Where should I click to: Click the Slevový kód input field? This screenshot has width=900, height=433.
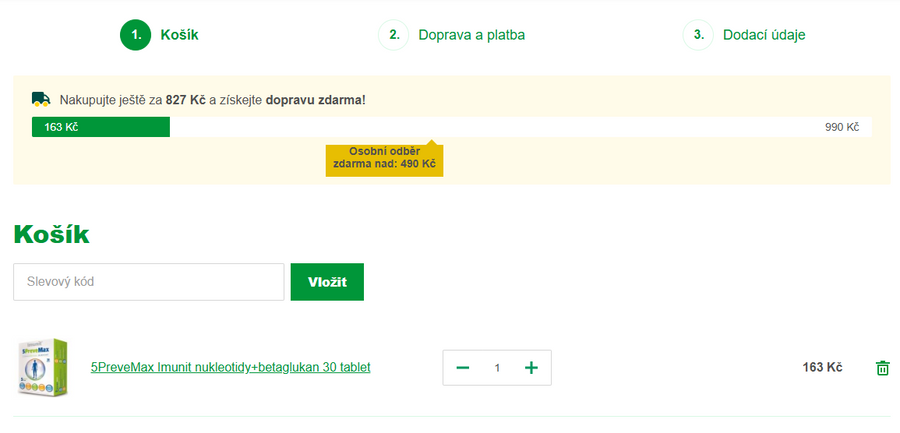point(149,282)
